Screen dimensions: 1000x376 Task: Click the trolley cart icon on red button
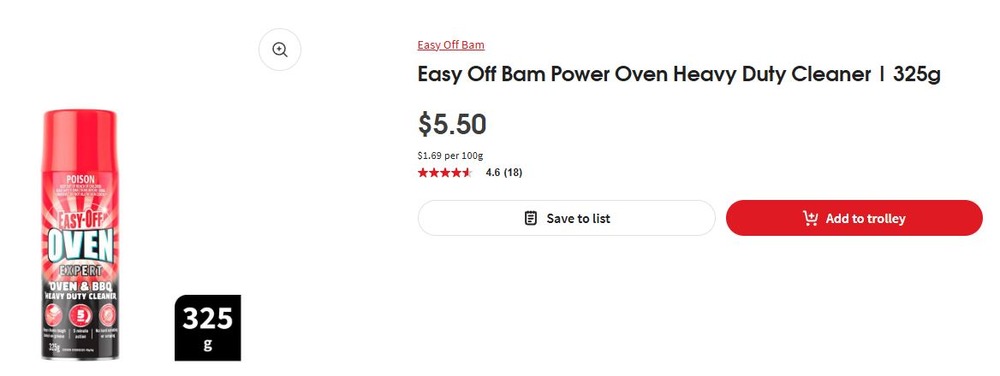pos(810,219)
